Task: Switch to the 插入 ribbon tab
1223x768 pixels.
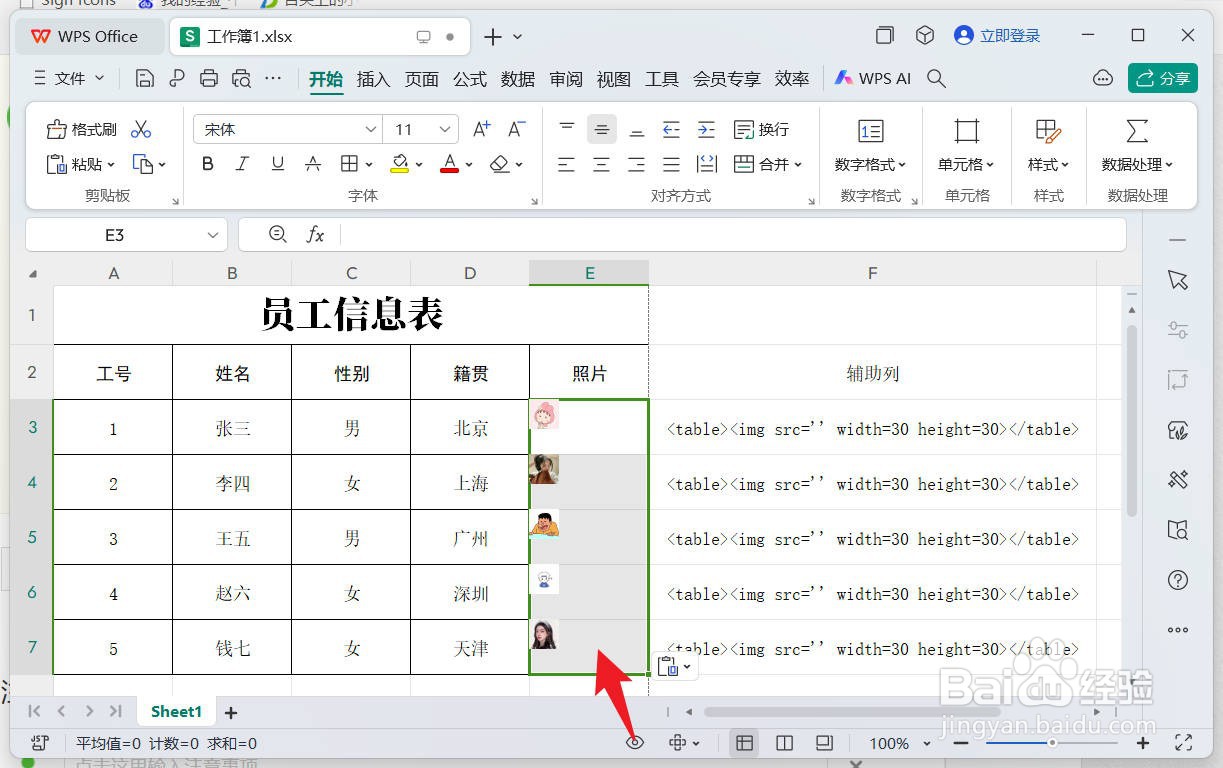Action: click(373, 79)
